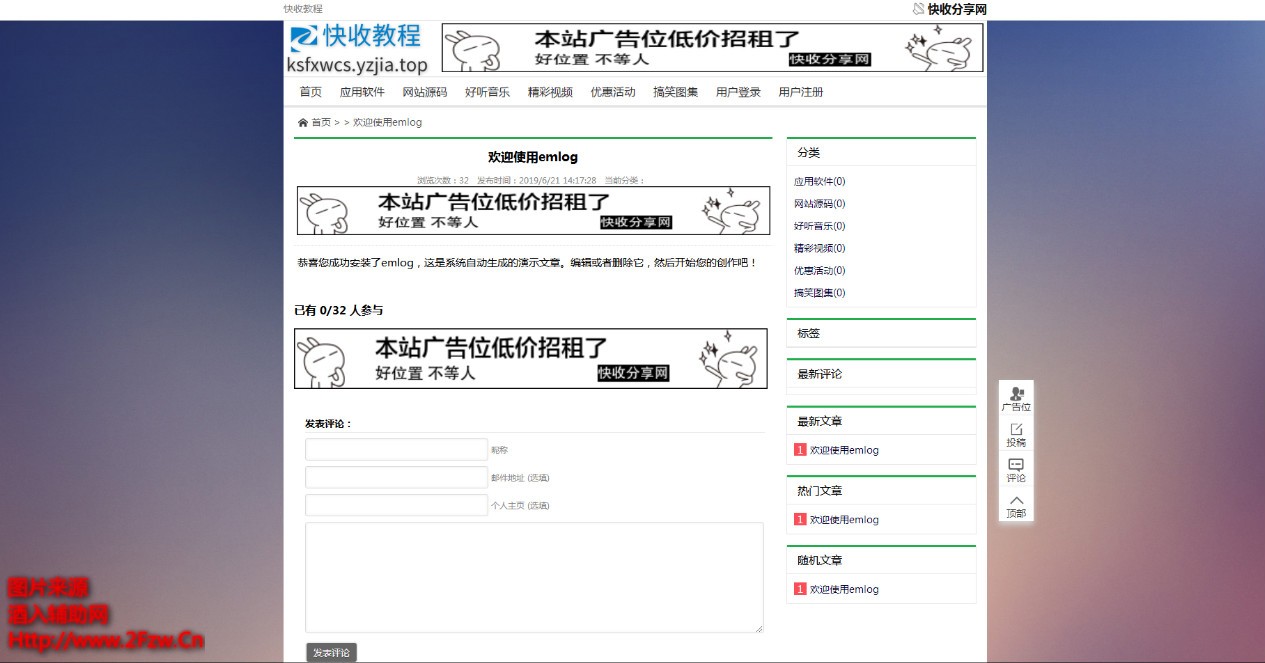Open the 用户登录 menu item
Image resolution: width=1265 pixels, height=663 pixels.
[738, 92]
